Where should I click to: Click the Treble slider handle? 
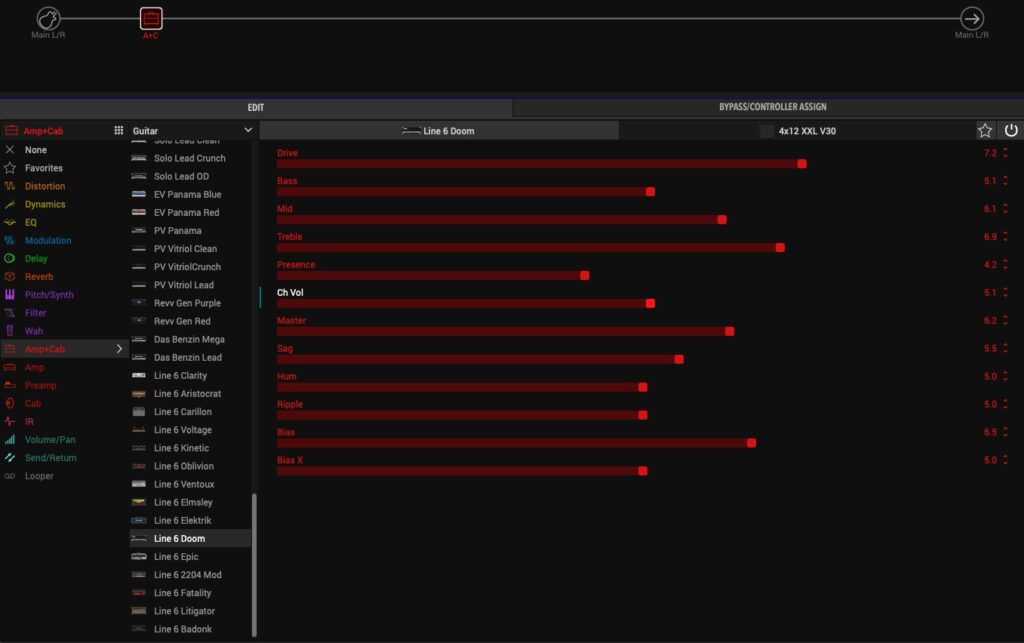(780, 247)
